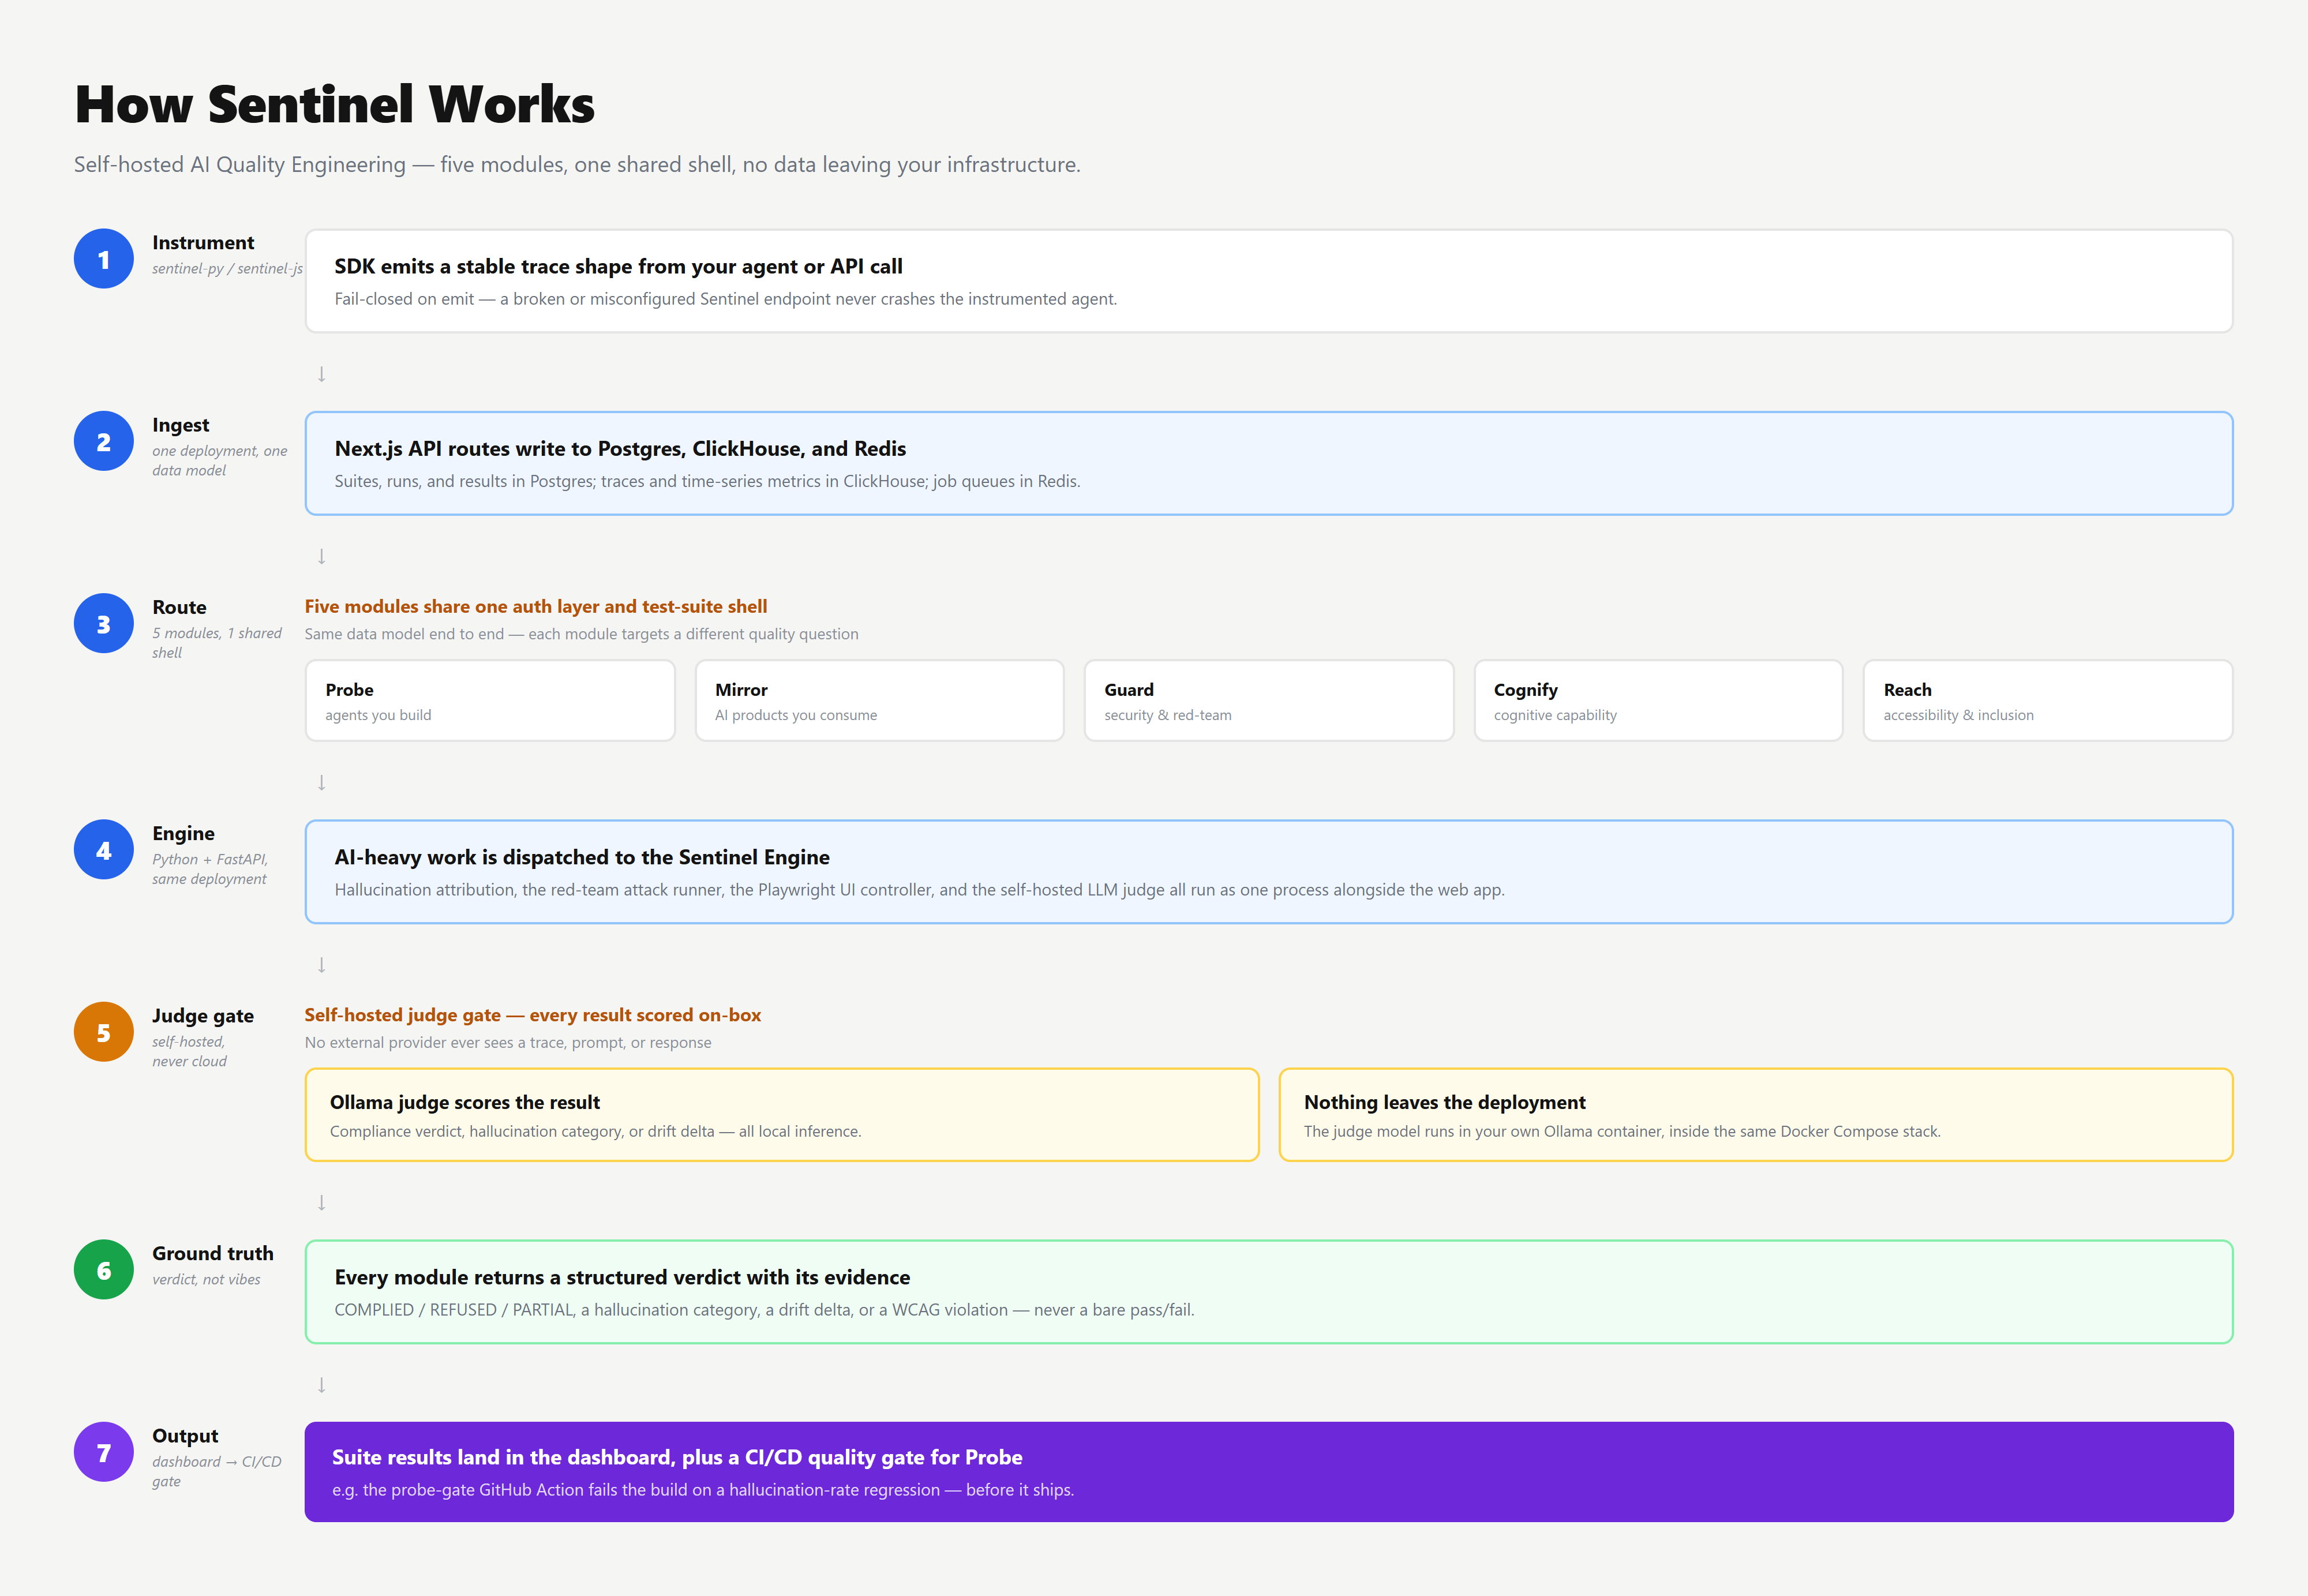Click the "Output" step label
The image size is (2308, 1596).
click(x=185, y=1436)
